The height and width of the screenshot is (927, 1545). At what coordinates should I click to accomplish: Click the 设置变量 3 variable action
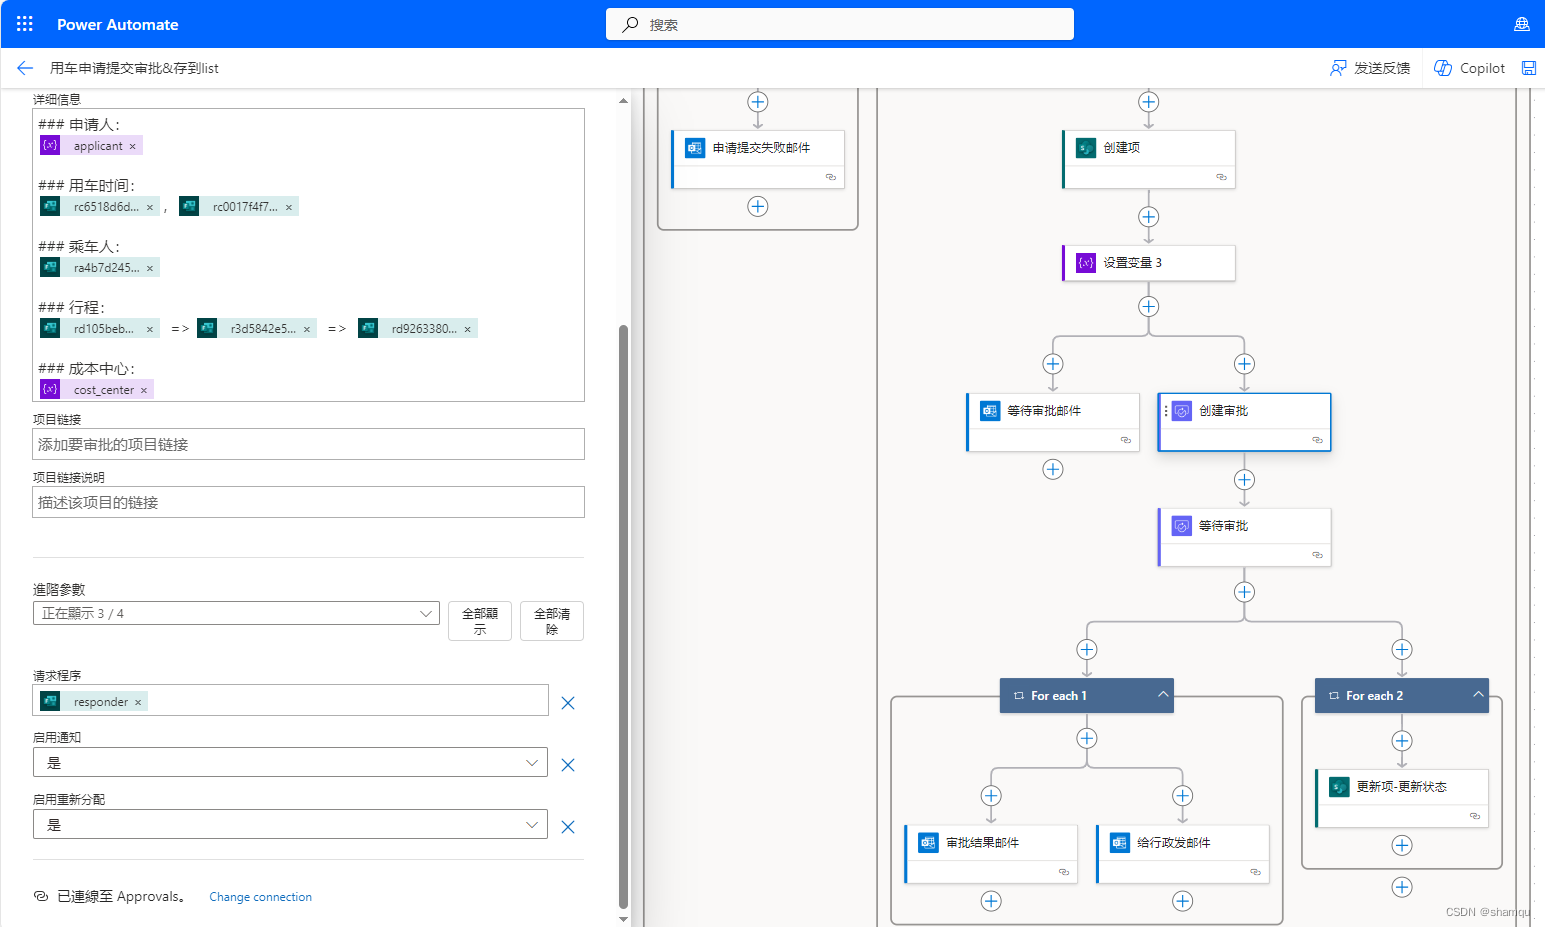click(x=1148, y=262)
